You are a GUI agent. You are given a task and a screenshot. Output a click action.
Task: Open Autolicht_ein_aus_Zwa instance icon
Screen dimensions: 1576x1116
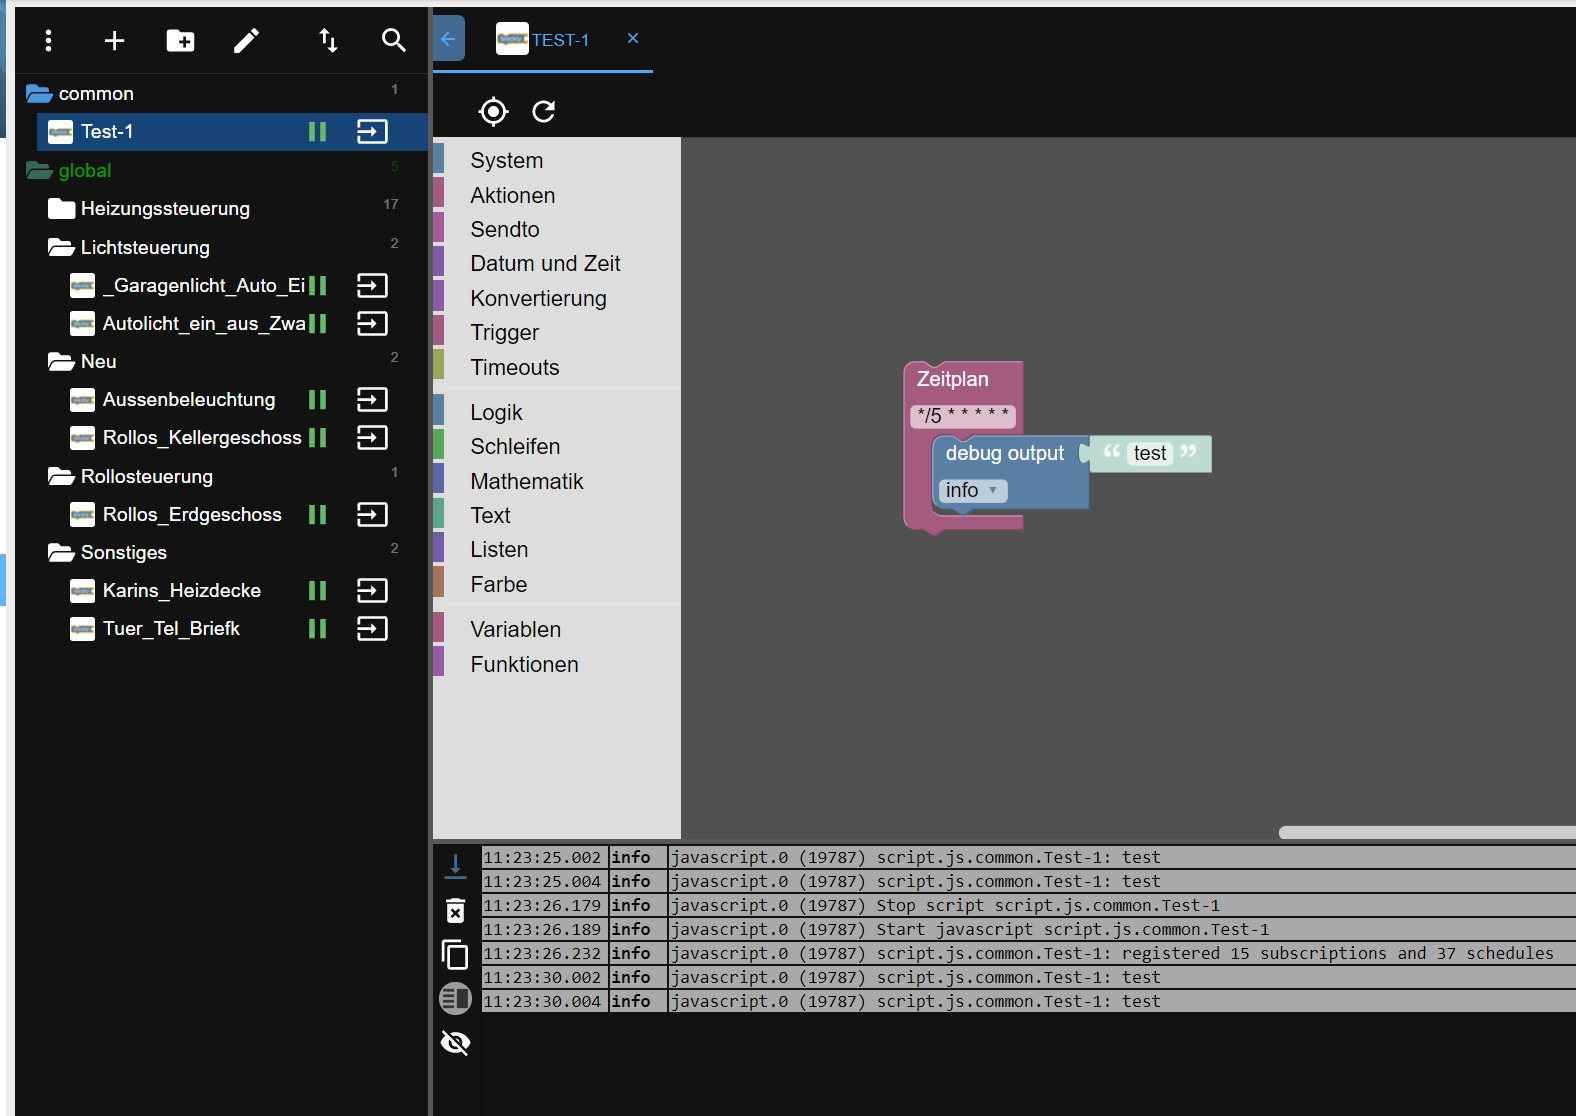372,324
